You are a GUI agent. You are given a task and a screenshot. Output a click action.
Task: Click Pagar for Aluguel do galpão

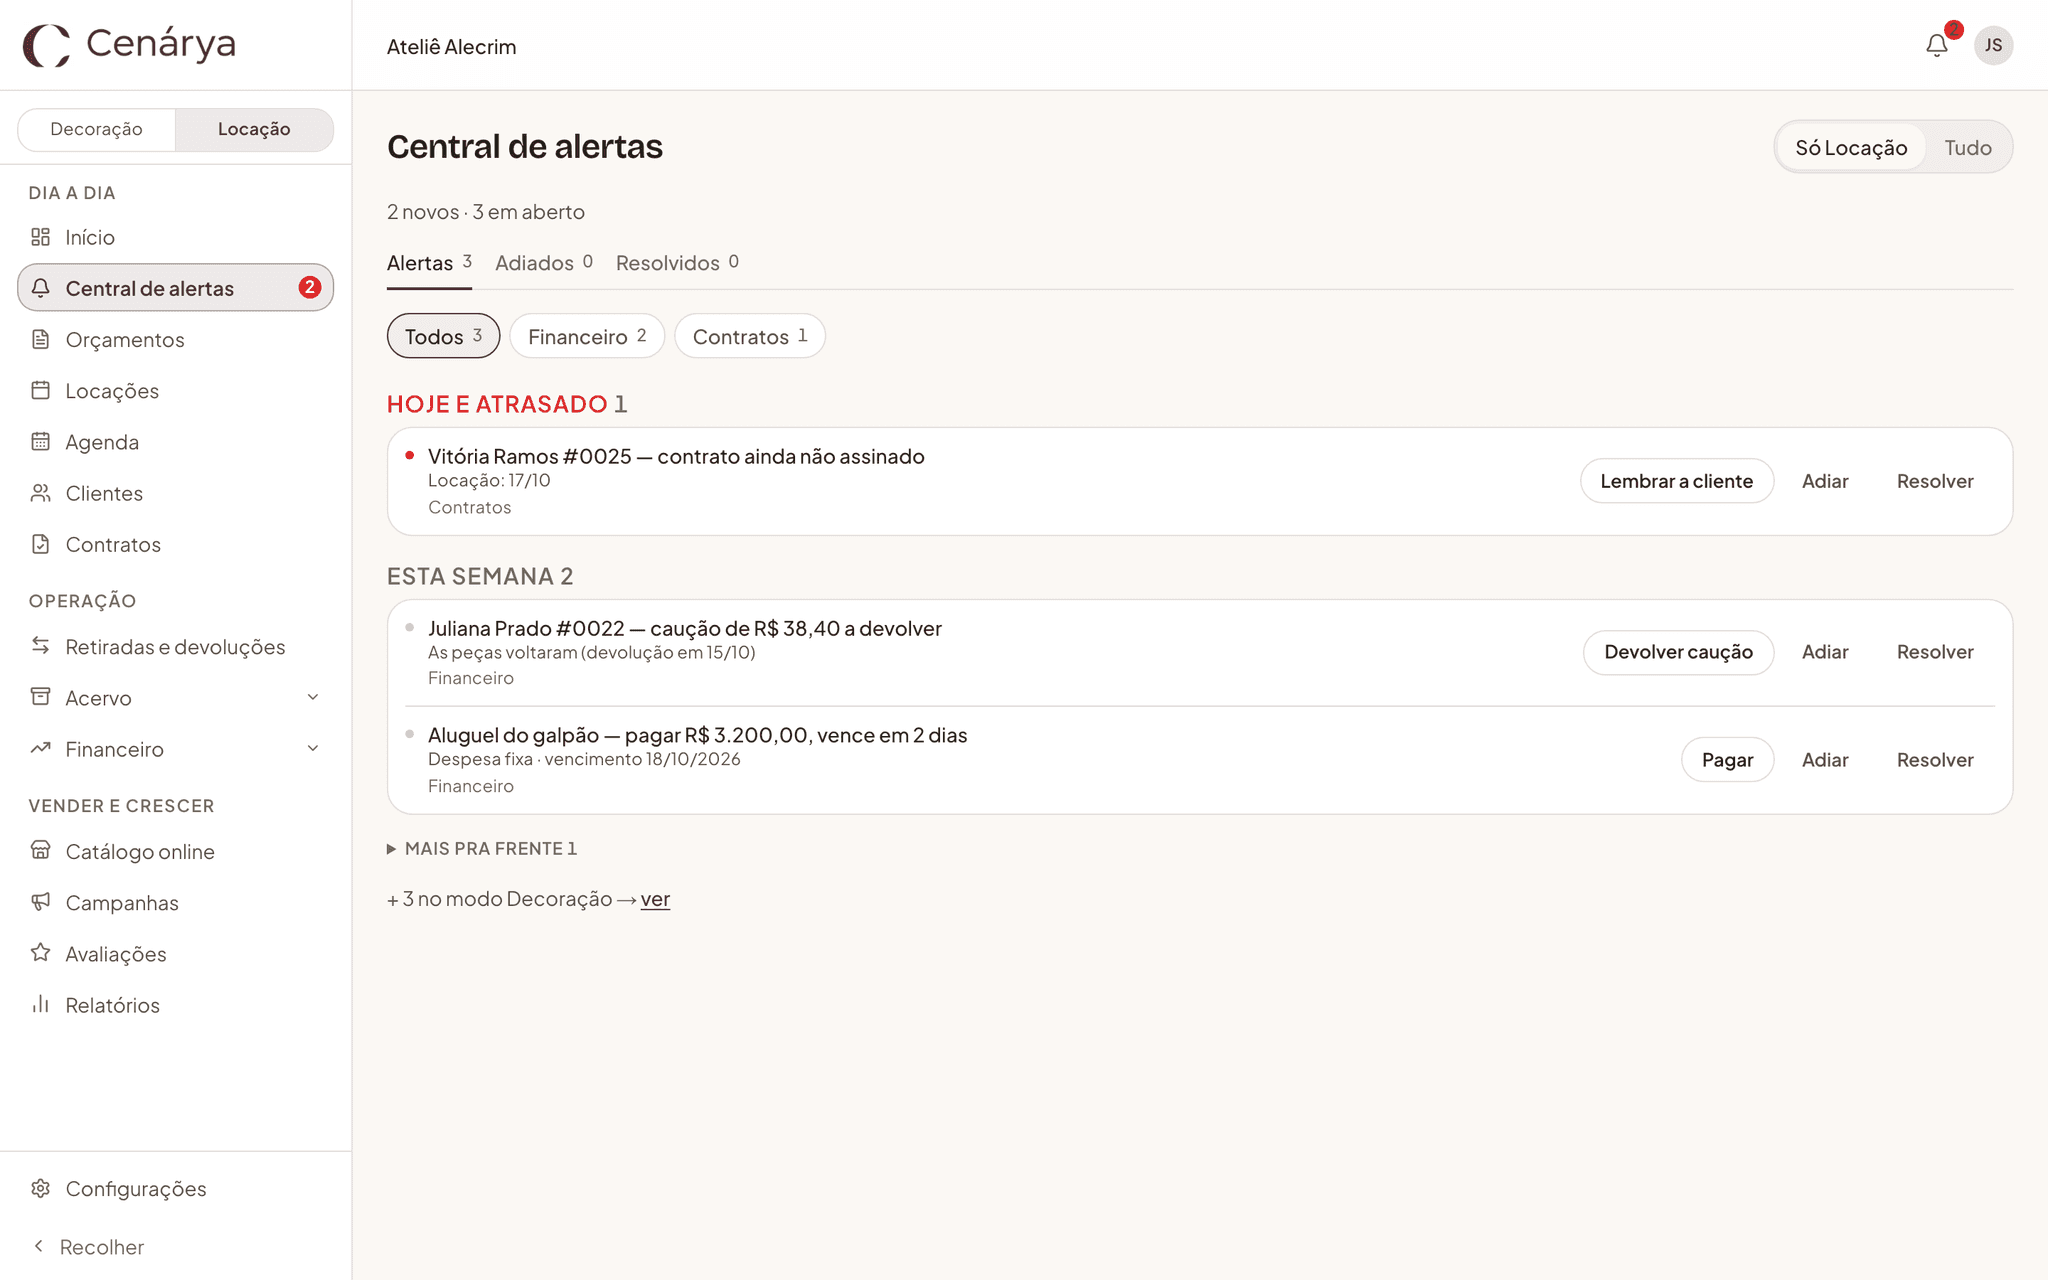coord(1727,760)
